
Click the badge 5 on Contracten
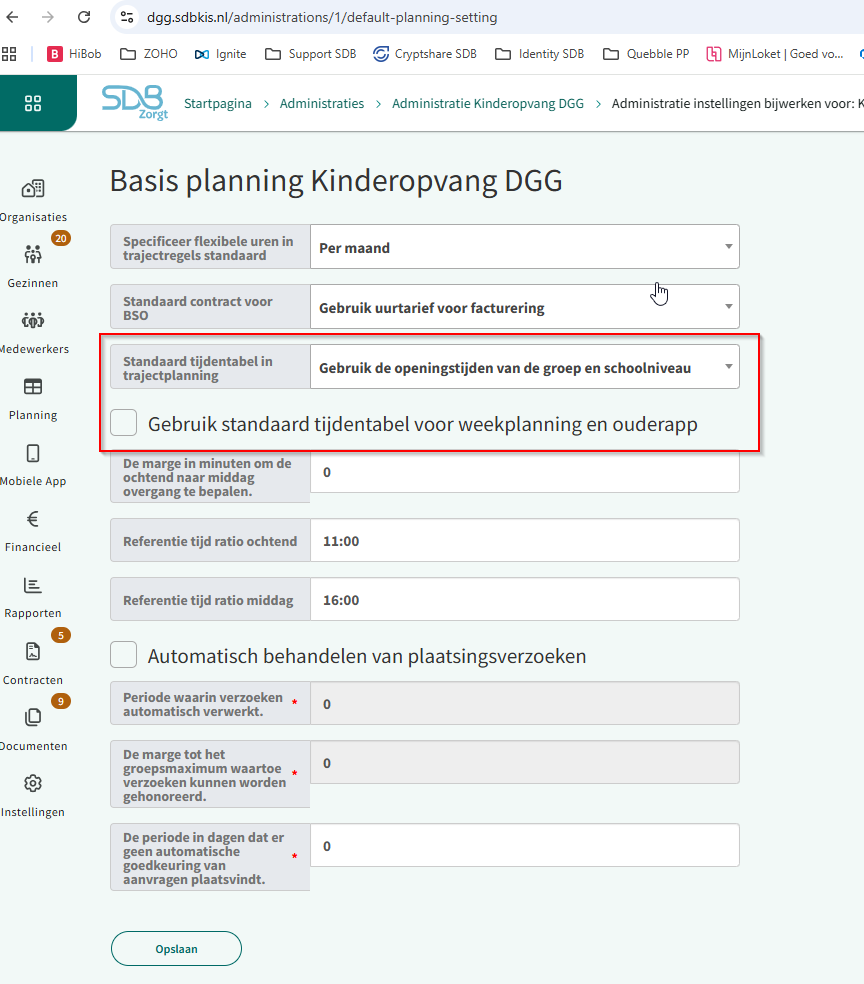point(61,635)
